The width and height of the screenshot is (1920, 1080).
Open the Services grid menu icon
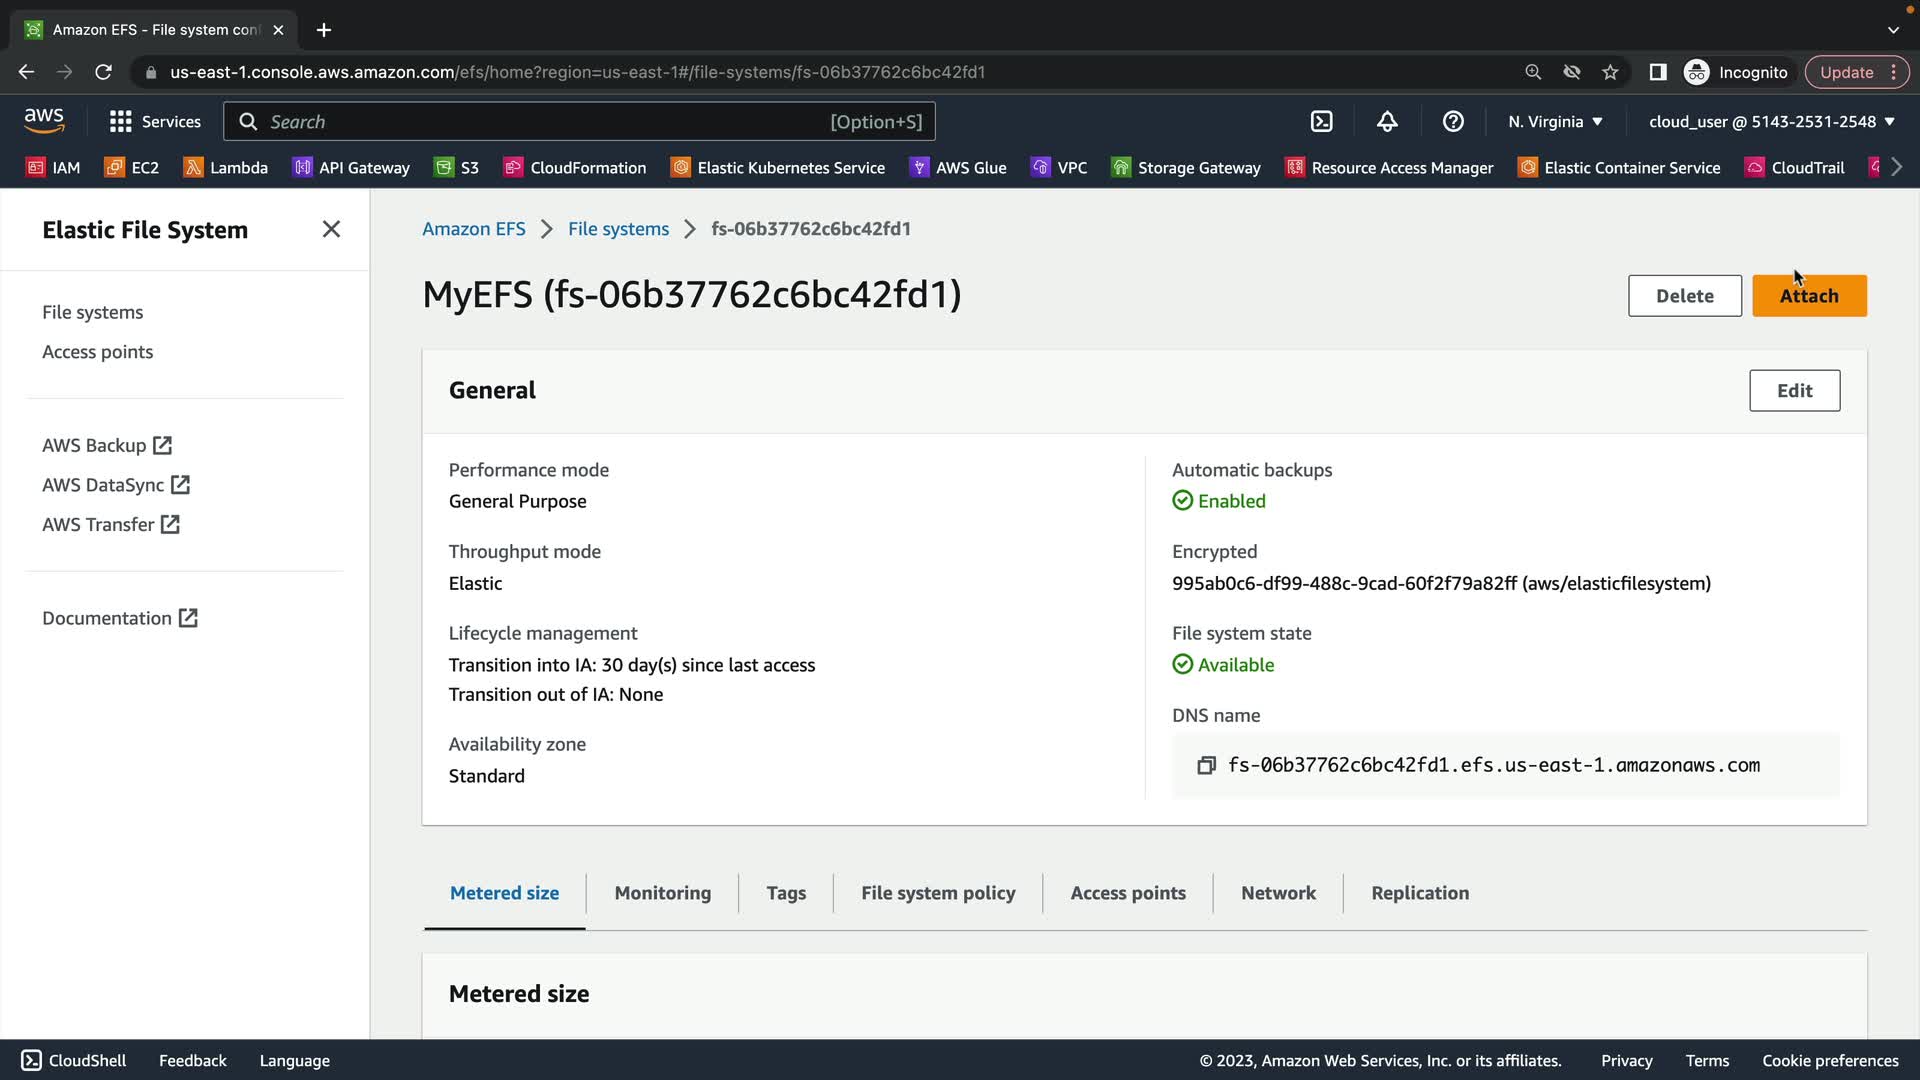[x=121, y=121]
